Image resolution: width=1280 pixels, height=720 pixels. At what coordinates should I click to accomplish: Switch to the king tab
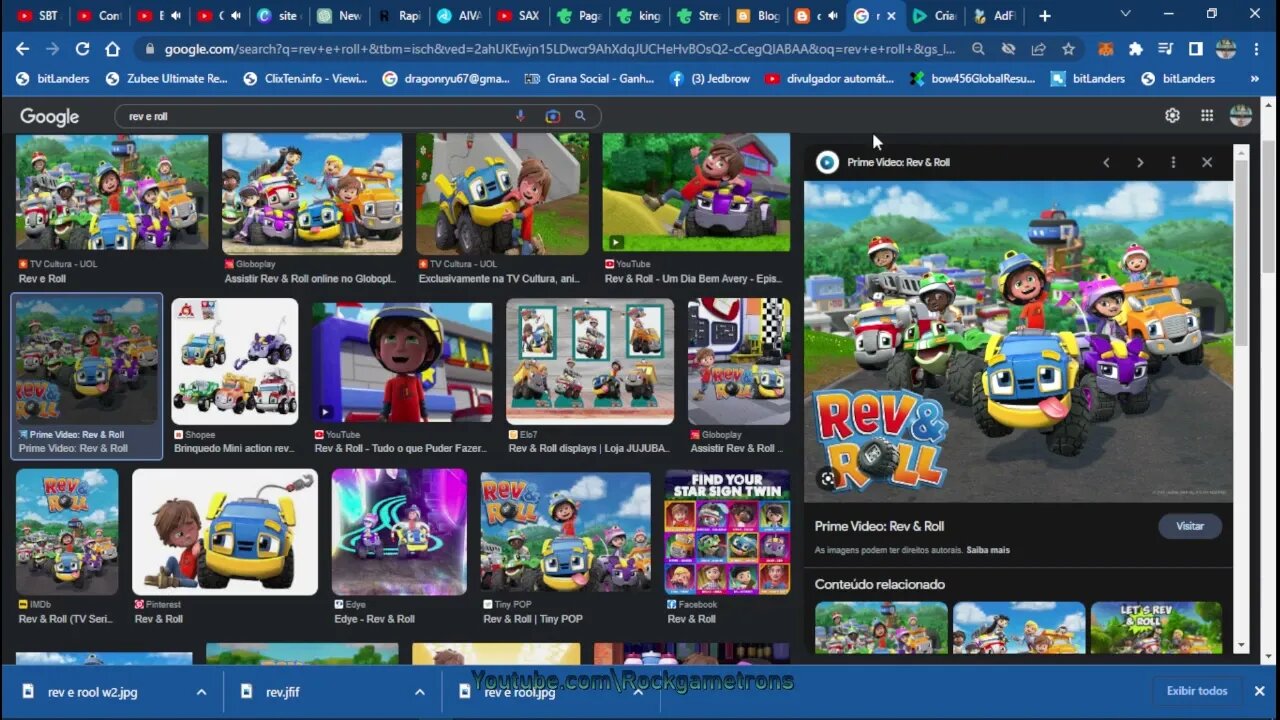639,16
